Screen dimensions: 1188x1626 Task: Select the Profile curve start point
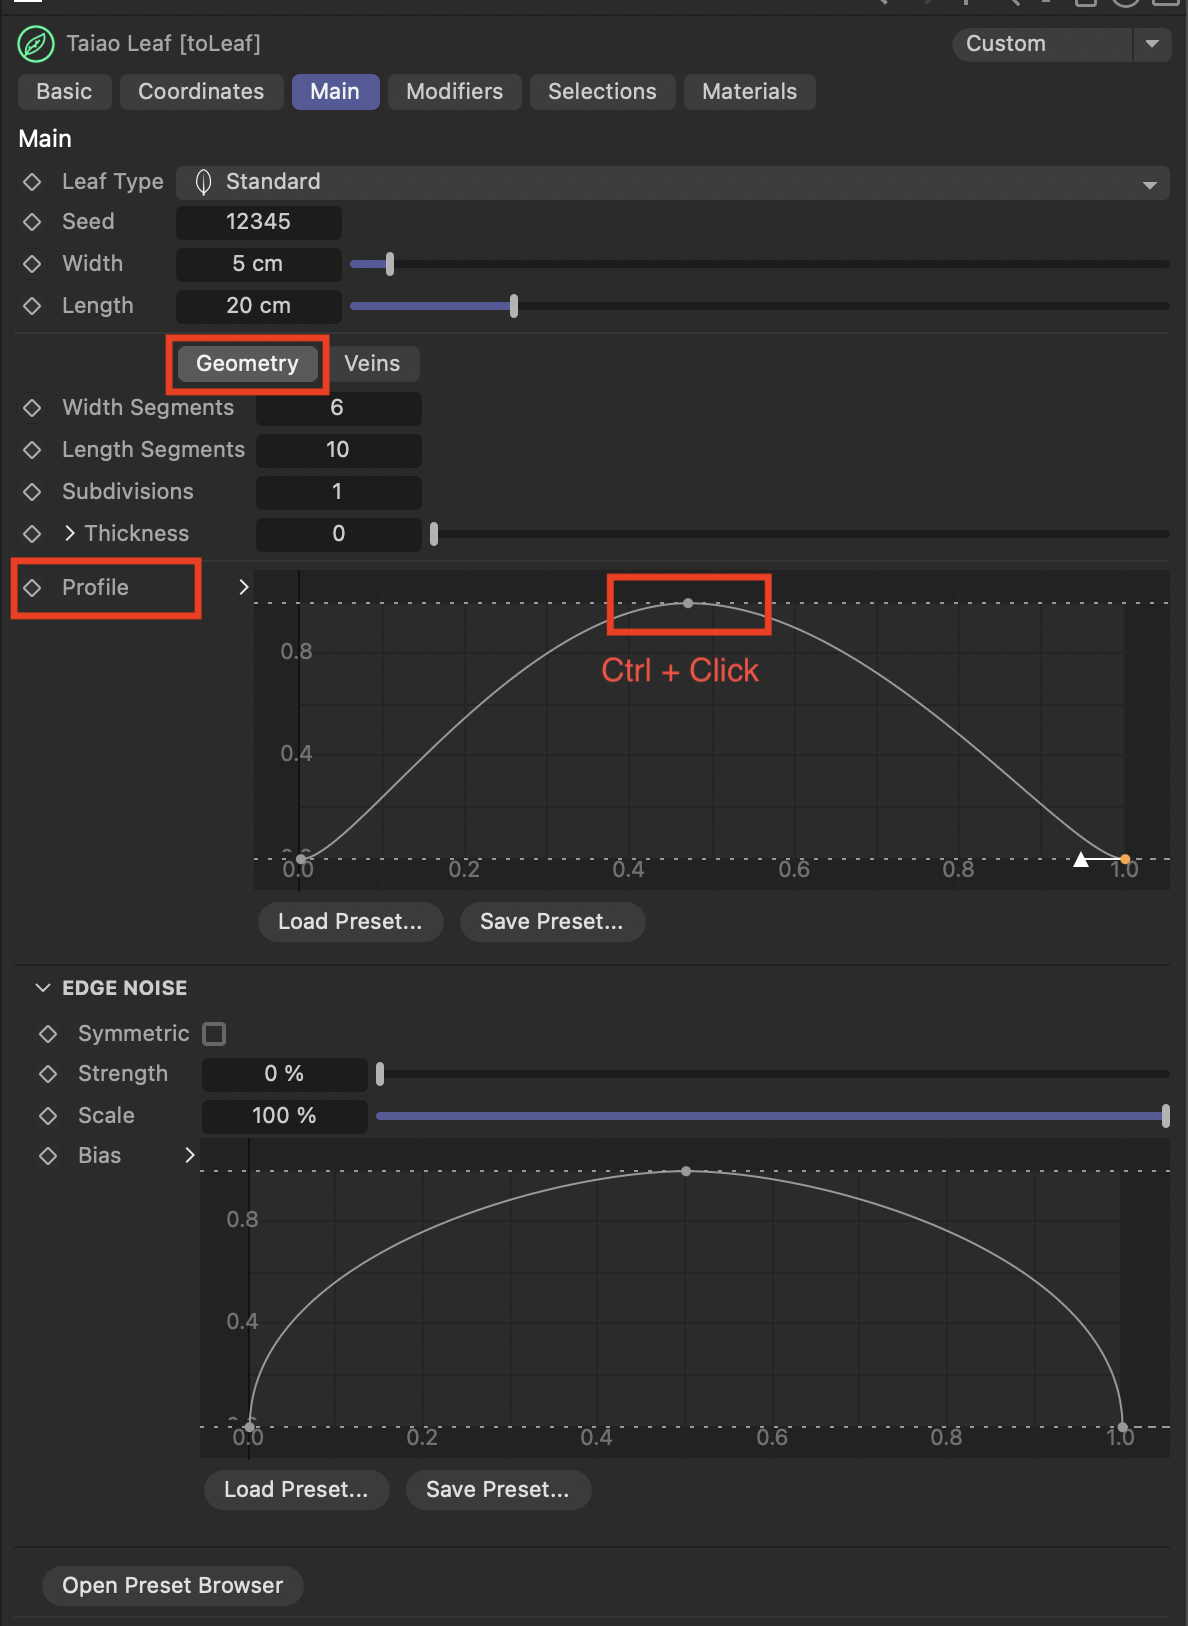(x=301, y=859)
